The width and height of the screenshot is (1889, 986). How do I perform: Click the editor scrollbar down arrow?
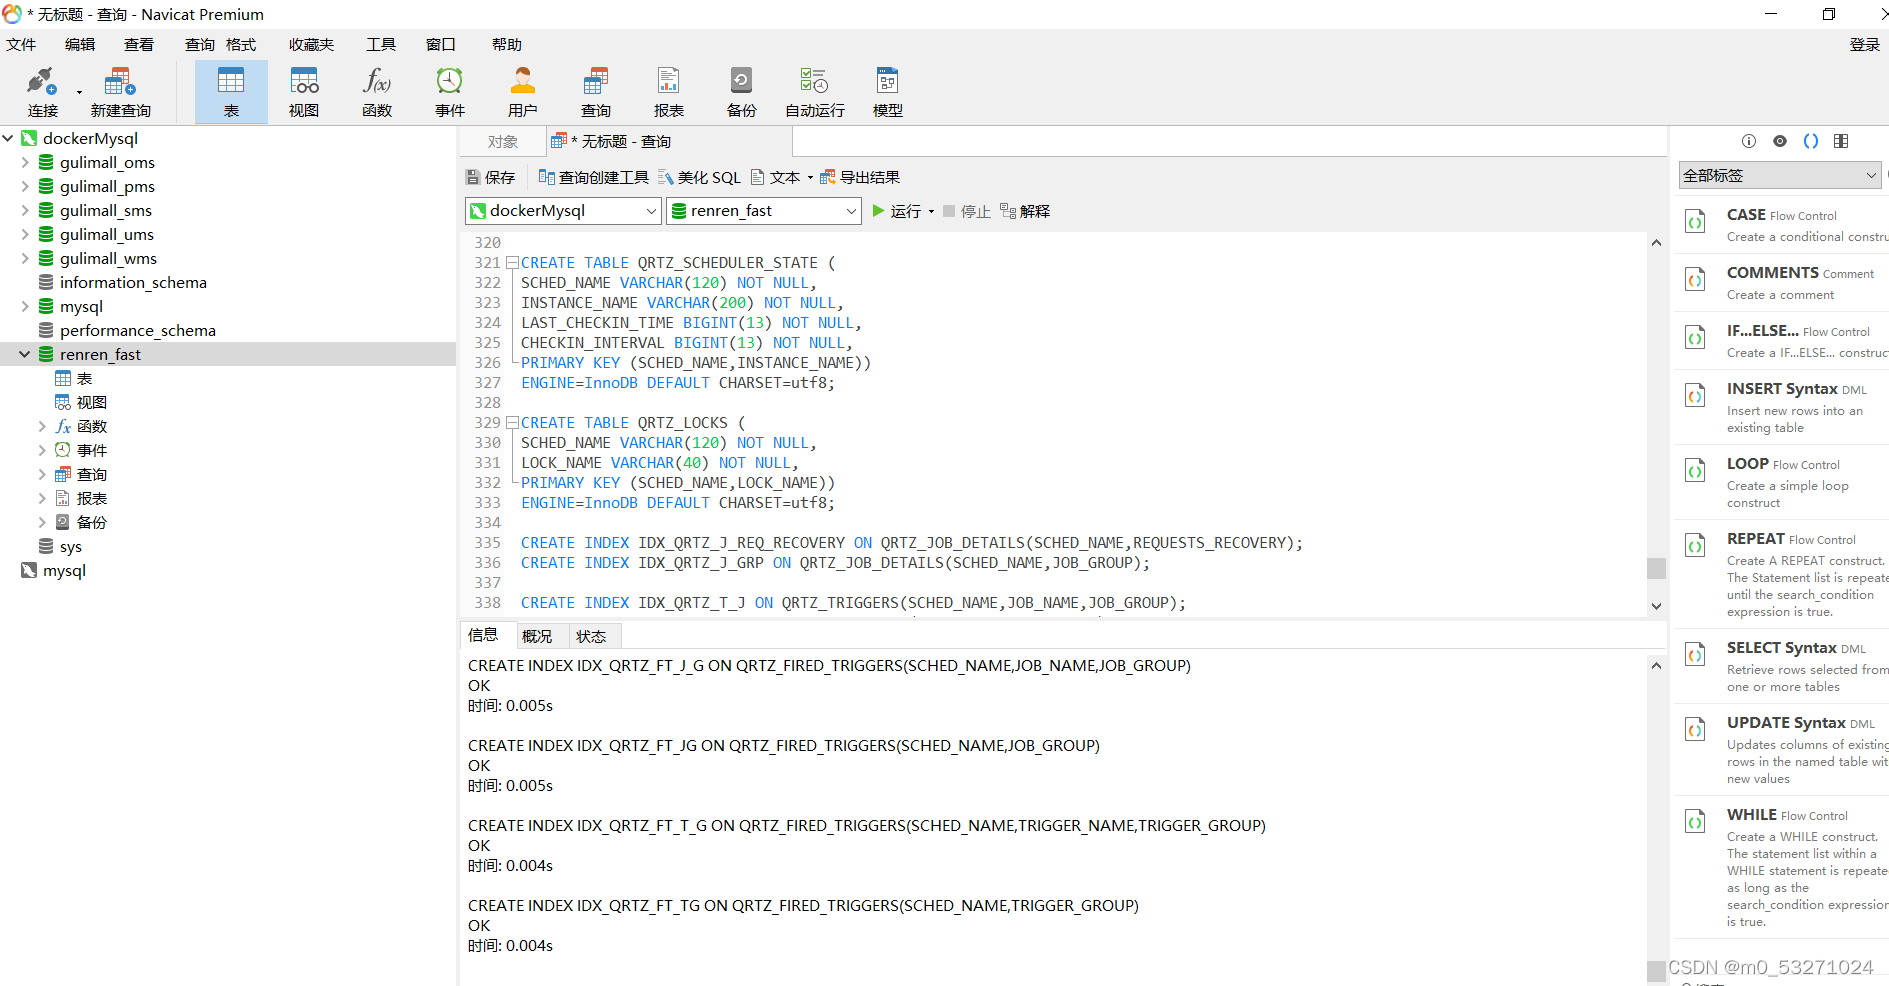coord(1656,606)
